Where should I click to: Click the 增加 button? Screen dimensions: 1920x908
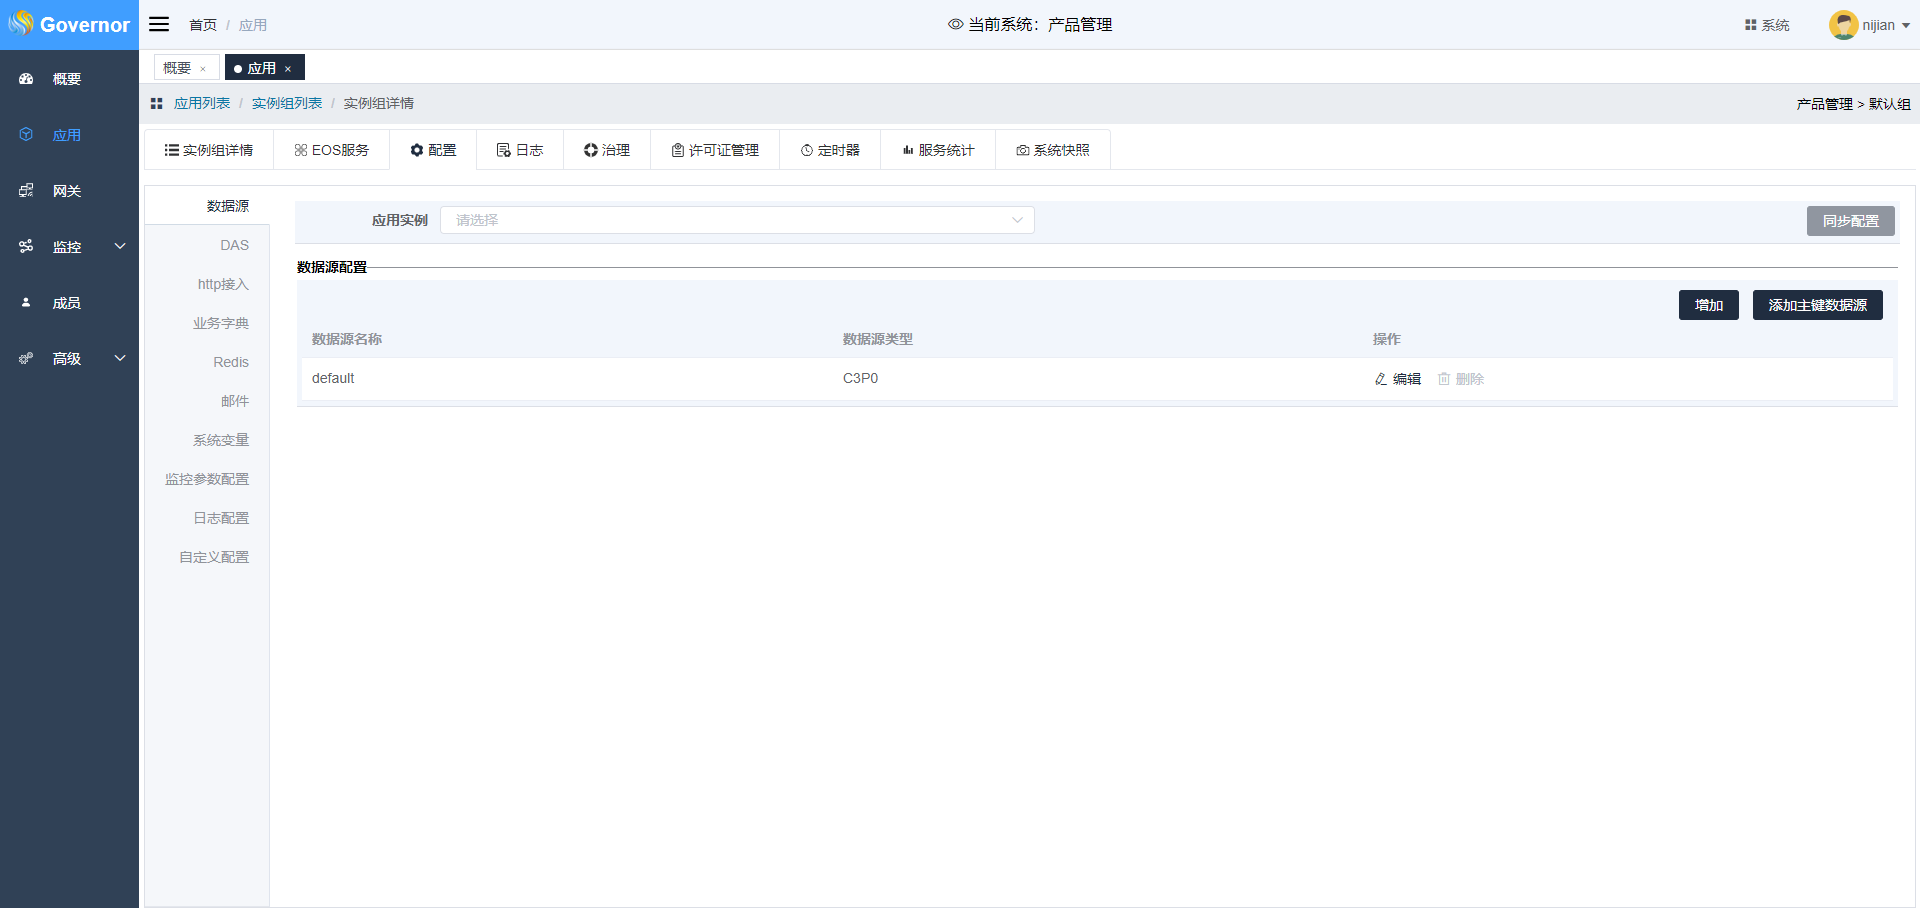click(1708, 305)
